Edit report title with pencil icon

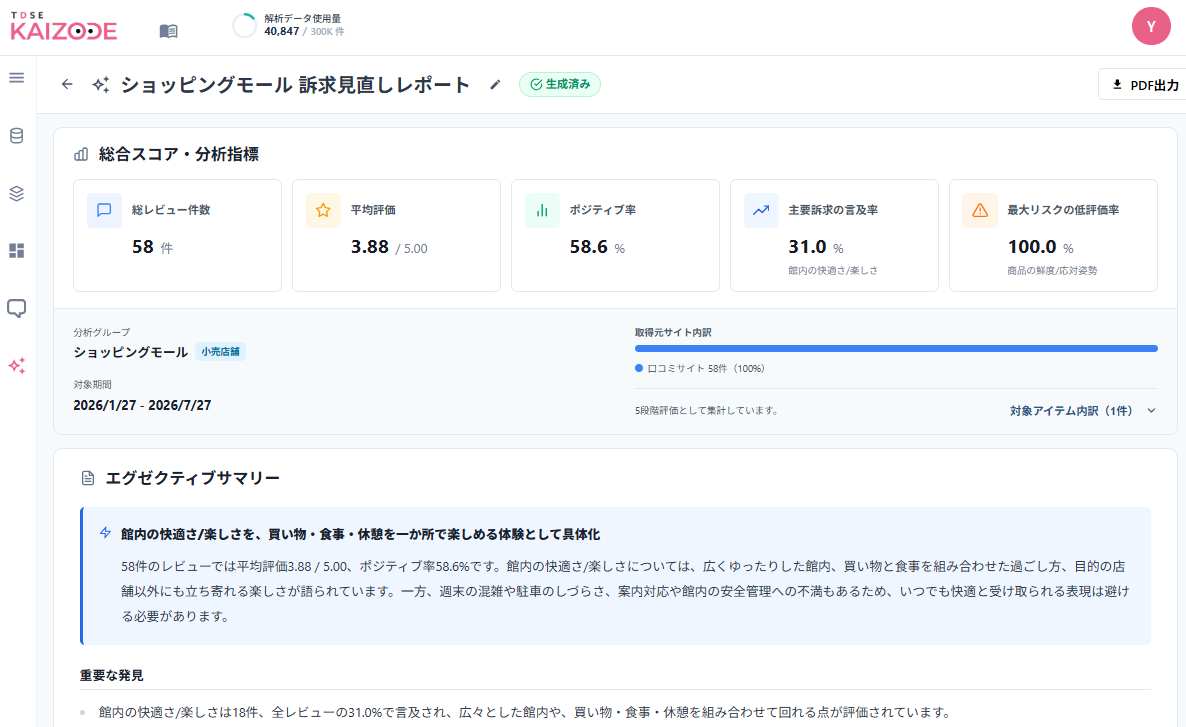(x=495, y=85)
